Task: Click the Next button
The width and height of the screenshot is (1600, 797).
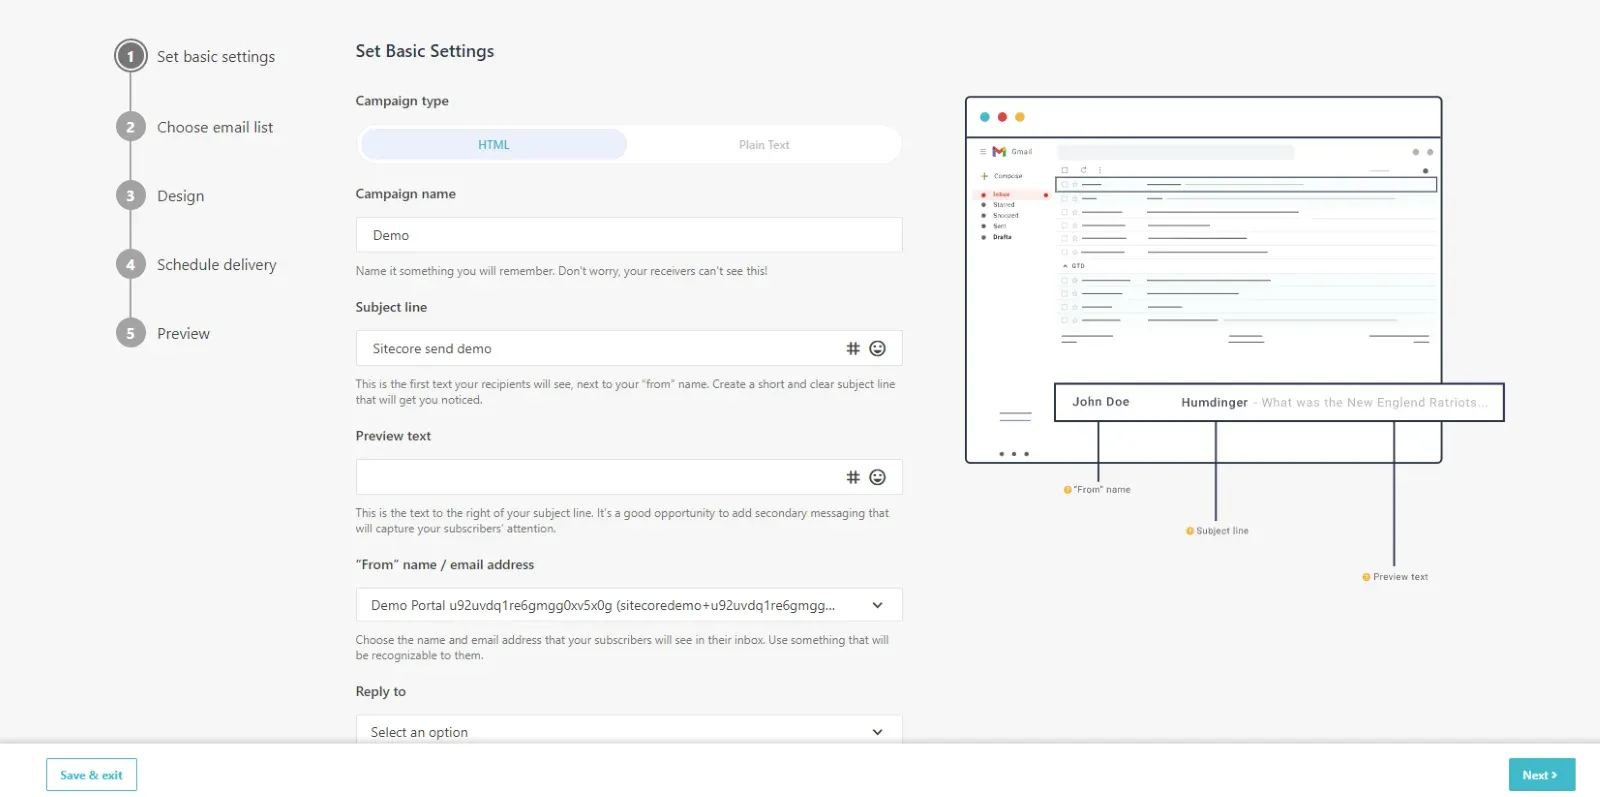Action: point(1541,775)
